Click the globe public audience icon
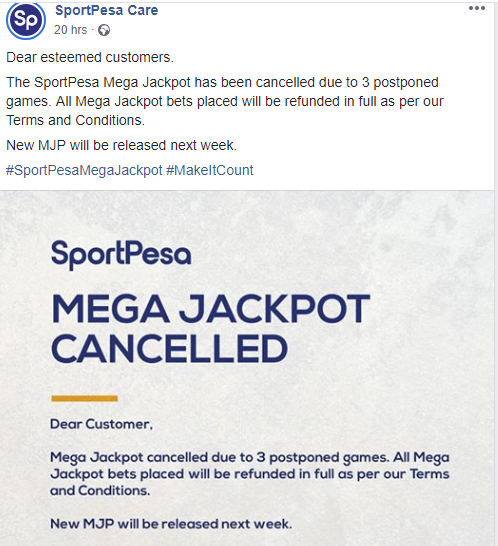 coord(104,31)
